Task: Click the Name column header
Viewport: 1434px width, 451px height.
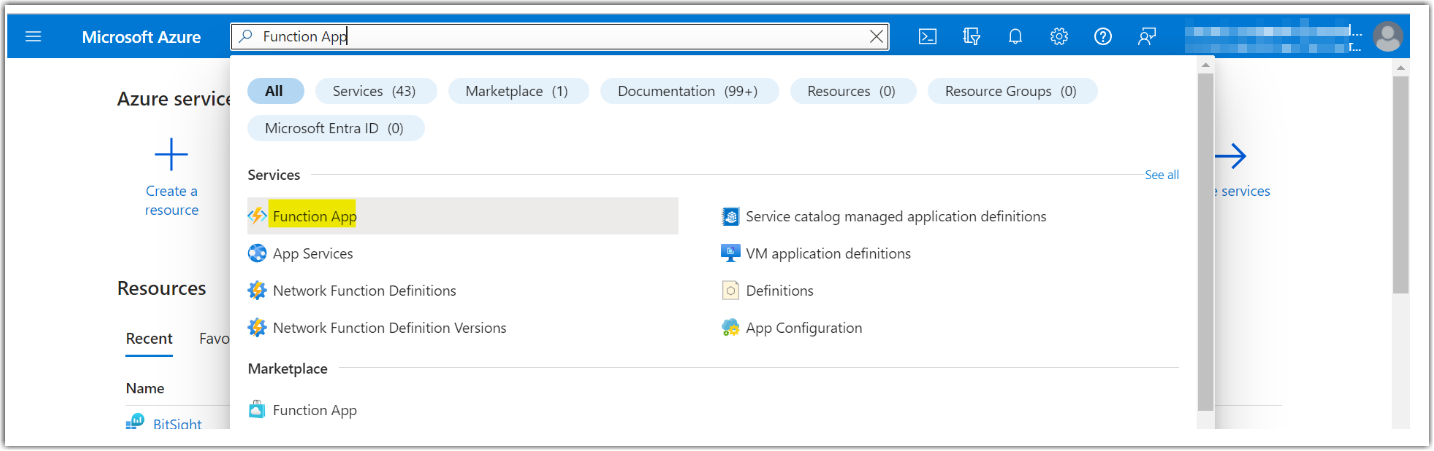Action: pos(145,388)
